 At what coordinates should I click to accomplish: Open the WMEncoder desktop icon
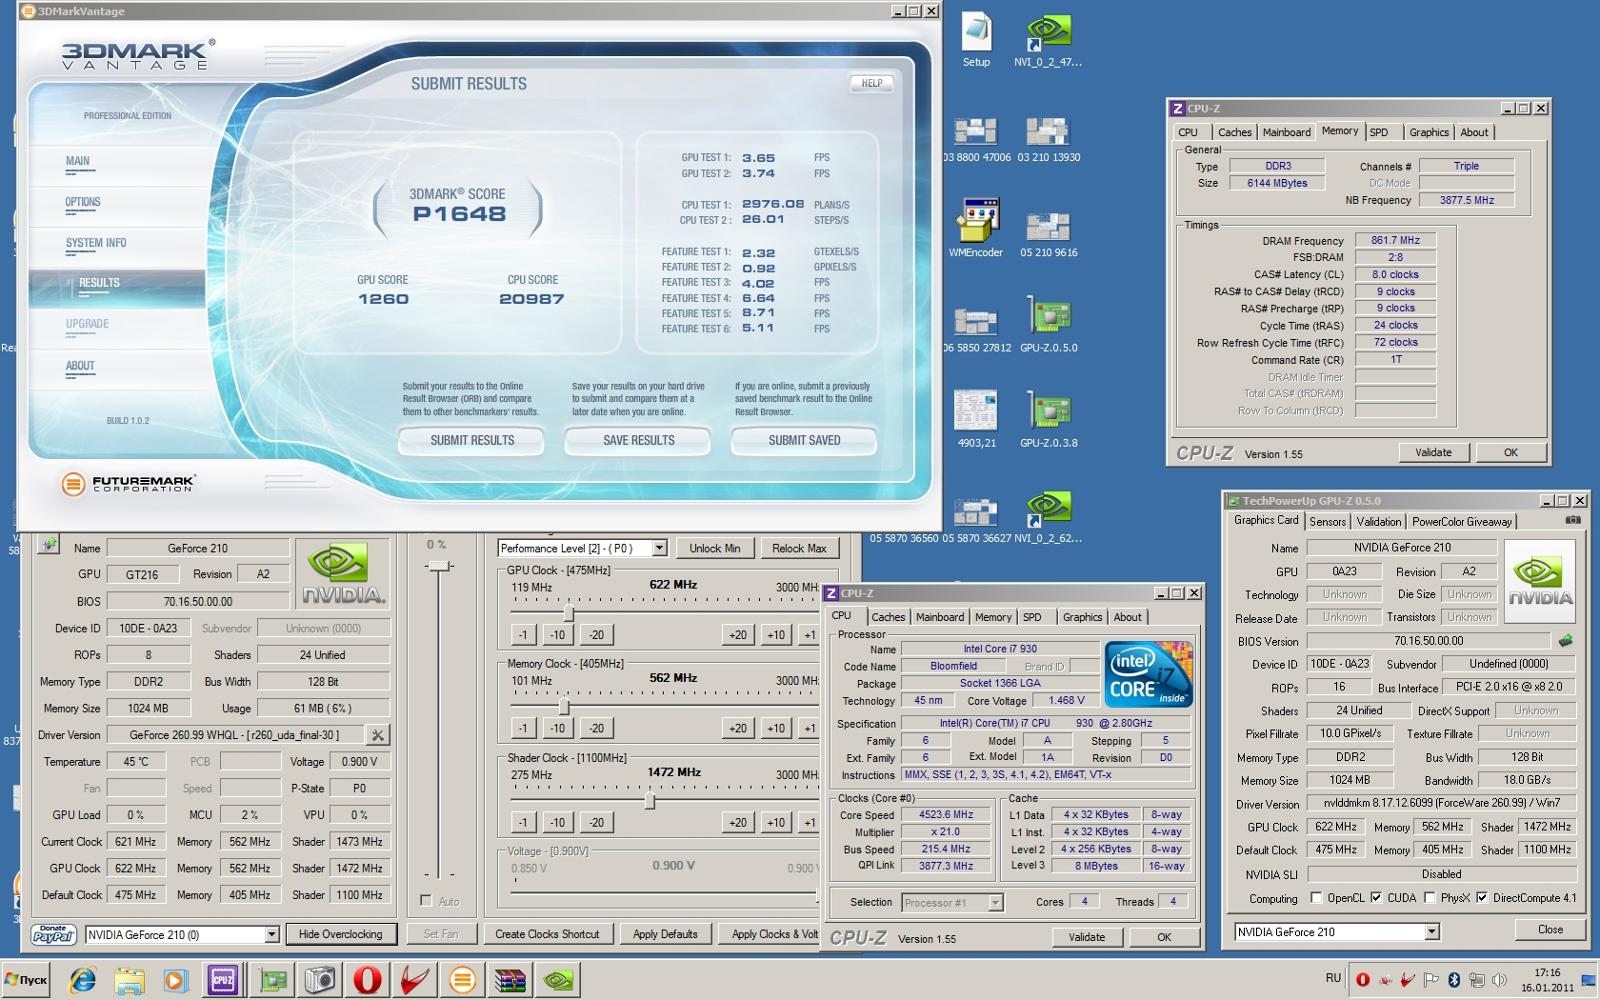tap(976, 229)
